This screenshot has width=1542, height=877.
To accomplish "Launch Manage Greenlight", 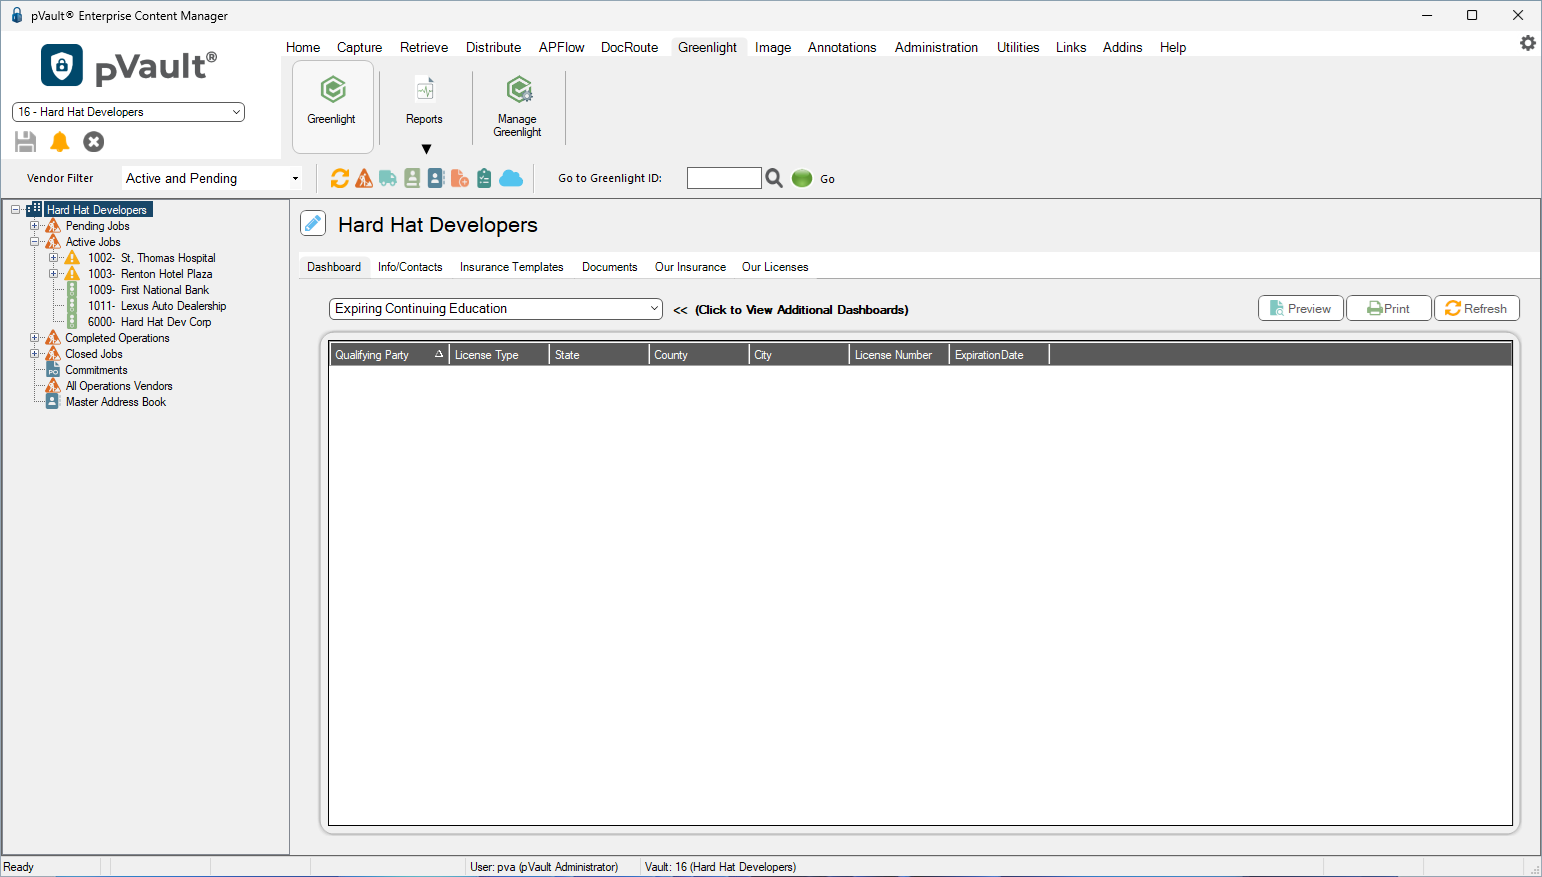I will click(x=518, y=106).
